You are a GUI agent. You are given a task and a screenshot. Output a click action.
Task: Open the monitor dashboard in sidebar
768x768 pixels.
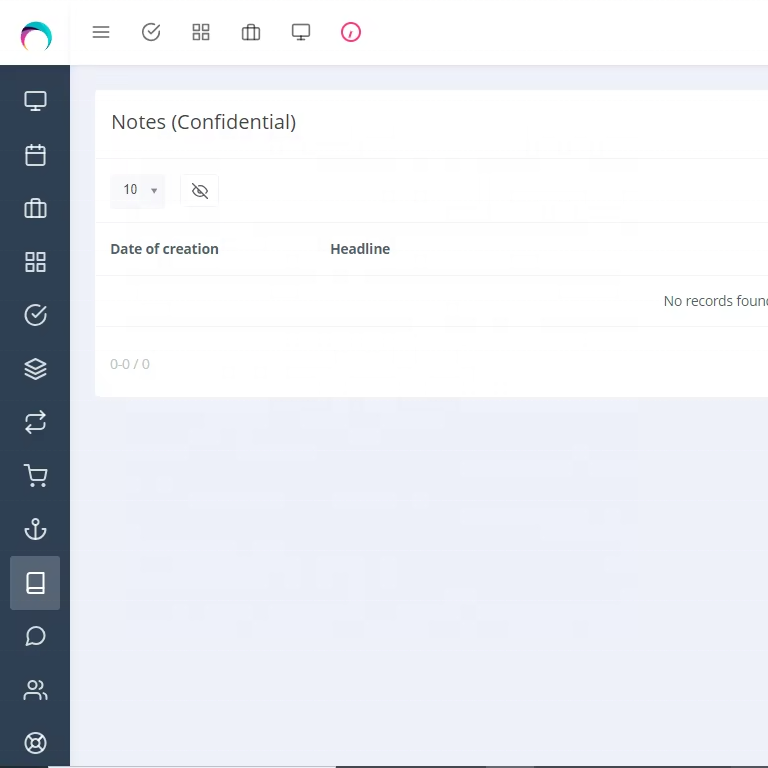[35, 101]
